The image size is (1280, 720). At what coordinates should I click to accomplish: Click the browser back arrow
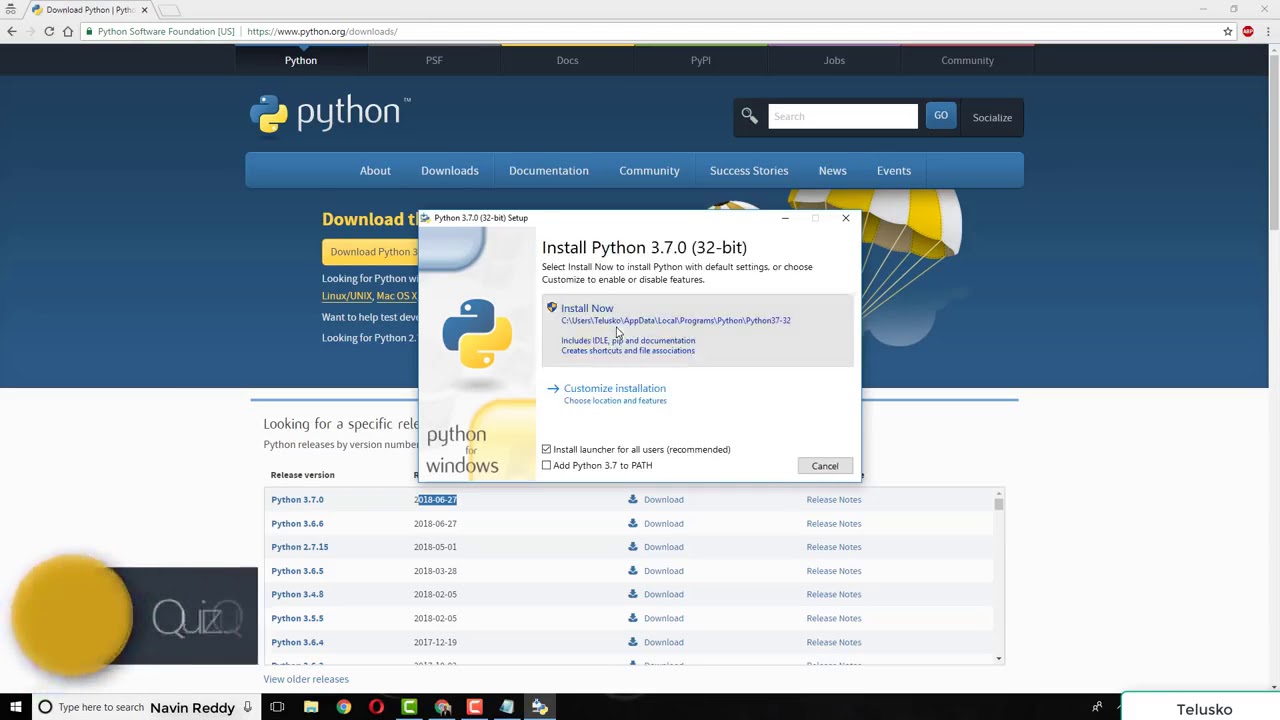coord(12,31)
